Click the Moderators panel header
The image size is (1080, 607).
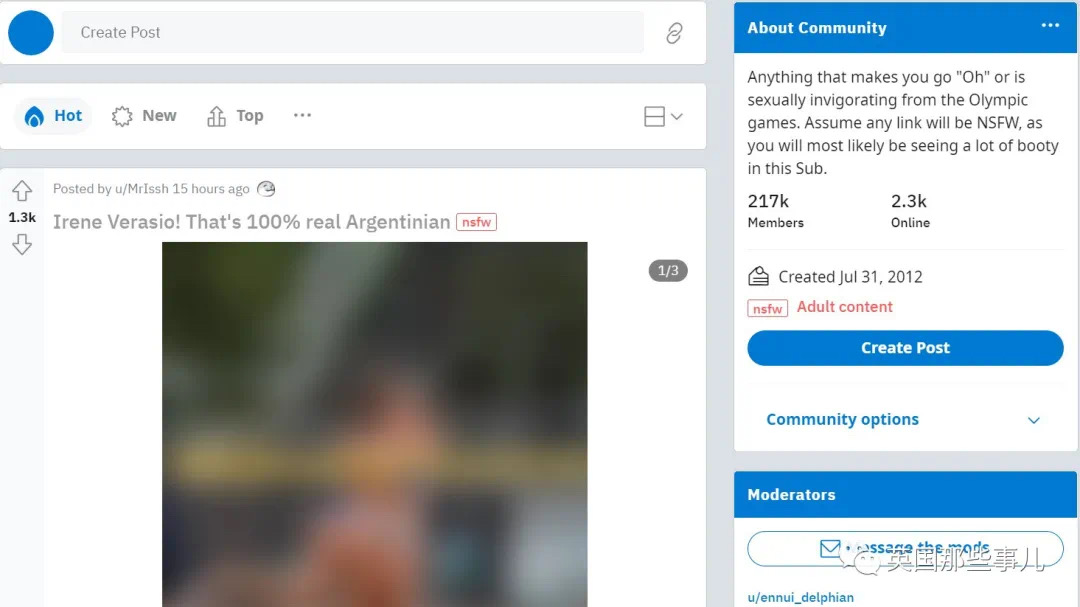(905, 495)
